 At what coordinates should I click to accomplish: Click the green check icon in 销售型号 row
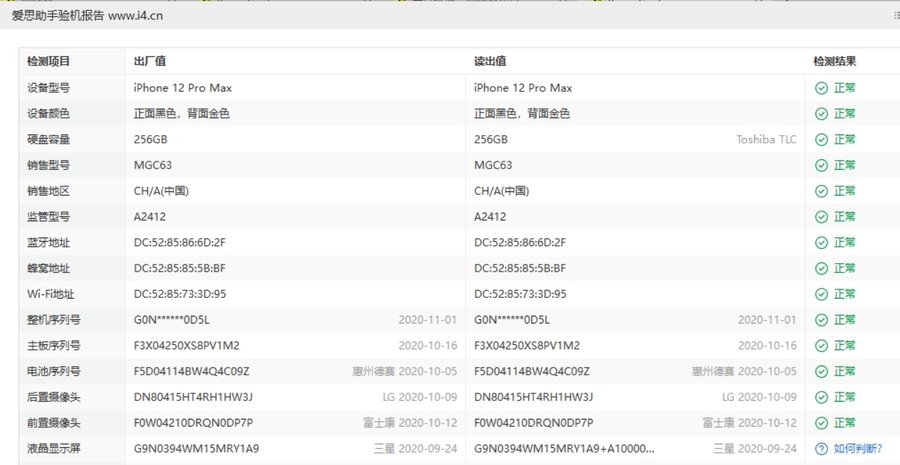point(821,165)
